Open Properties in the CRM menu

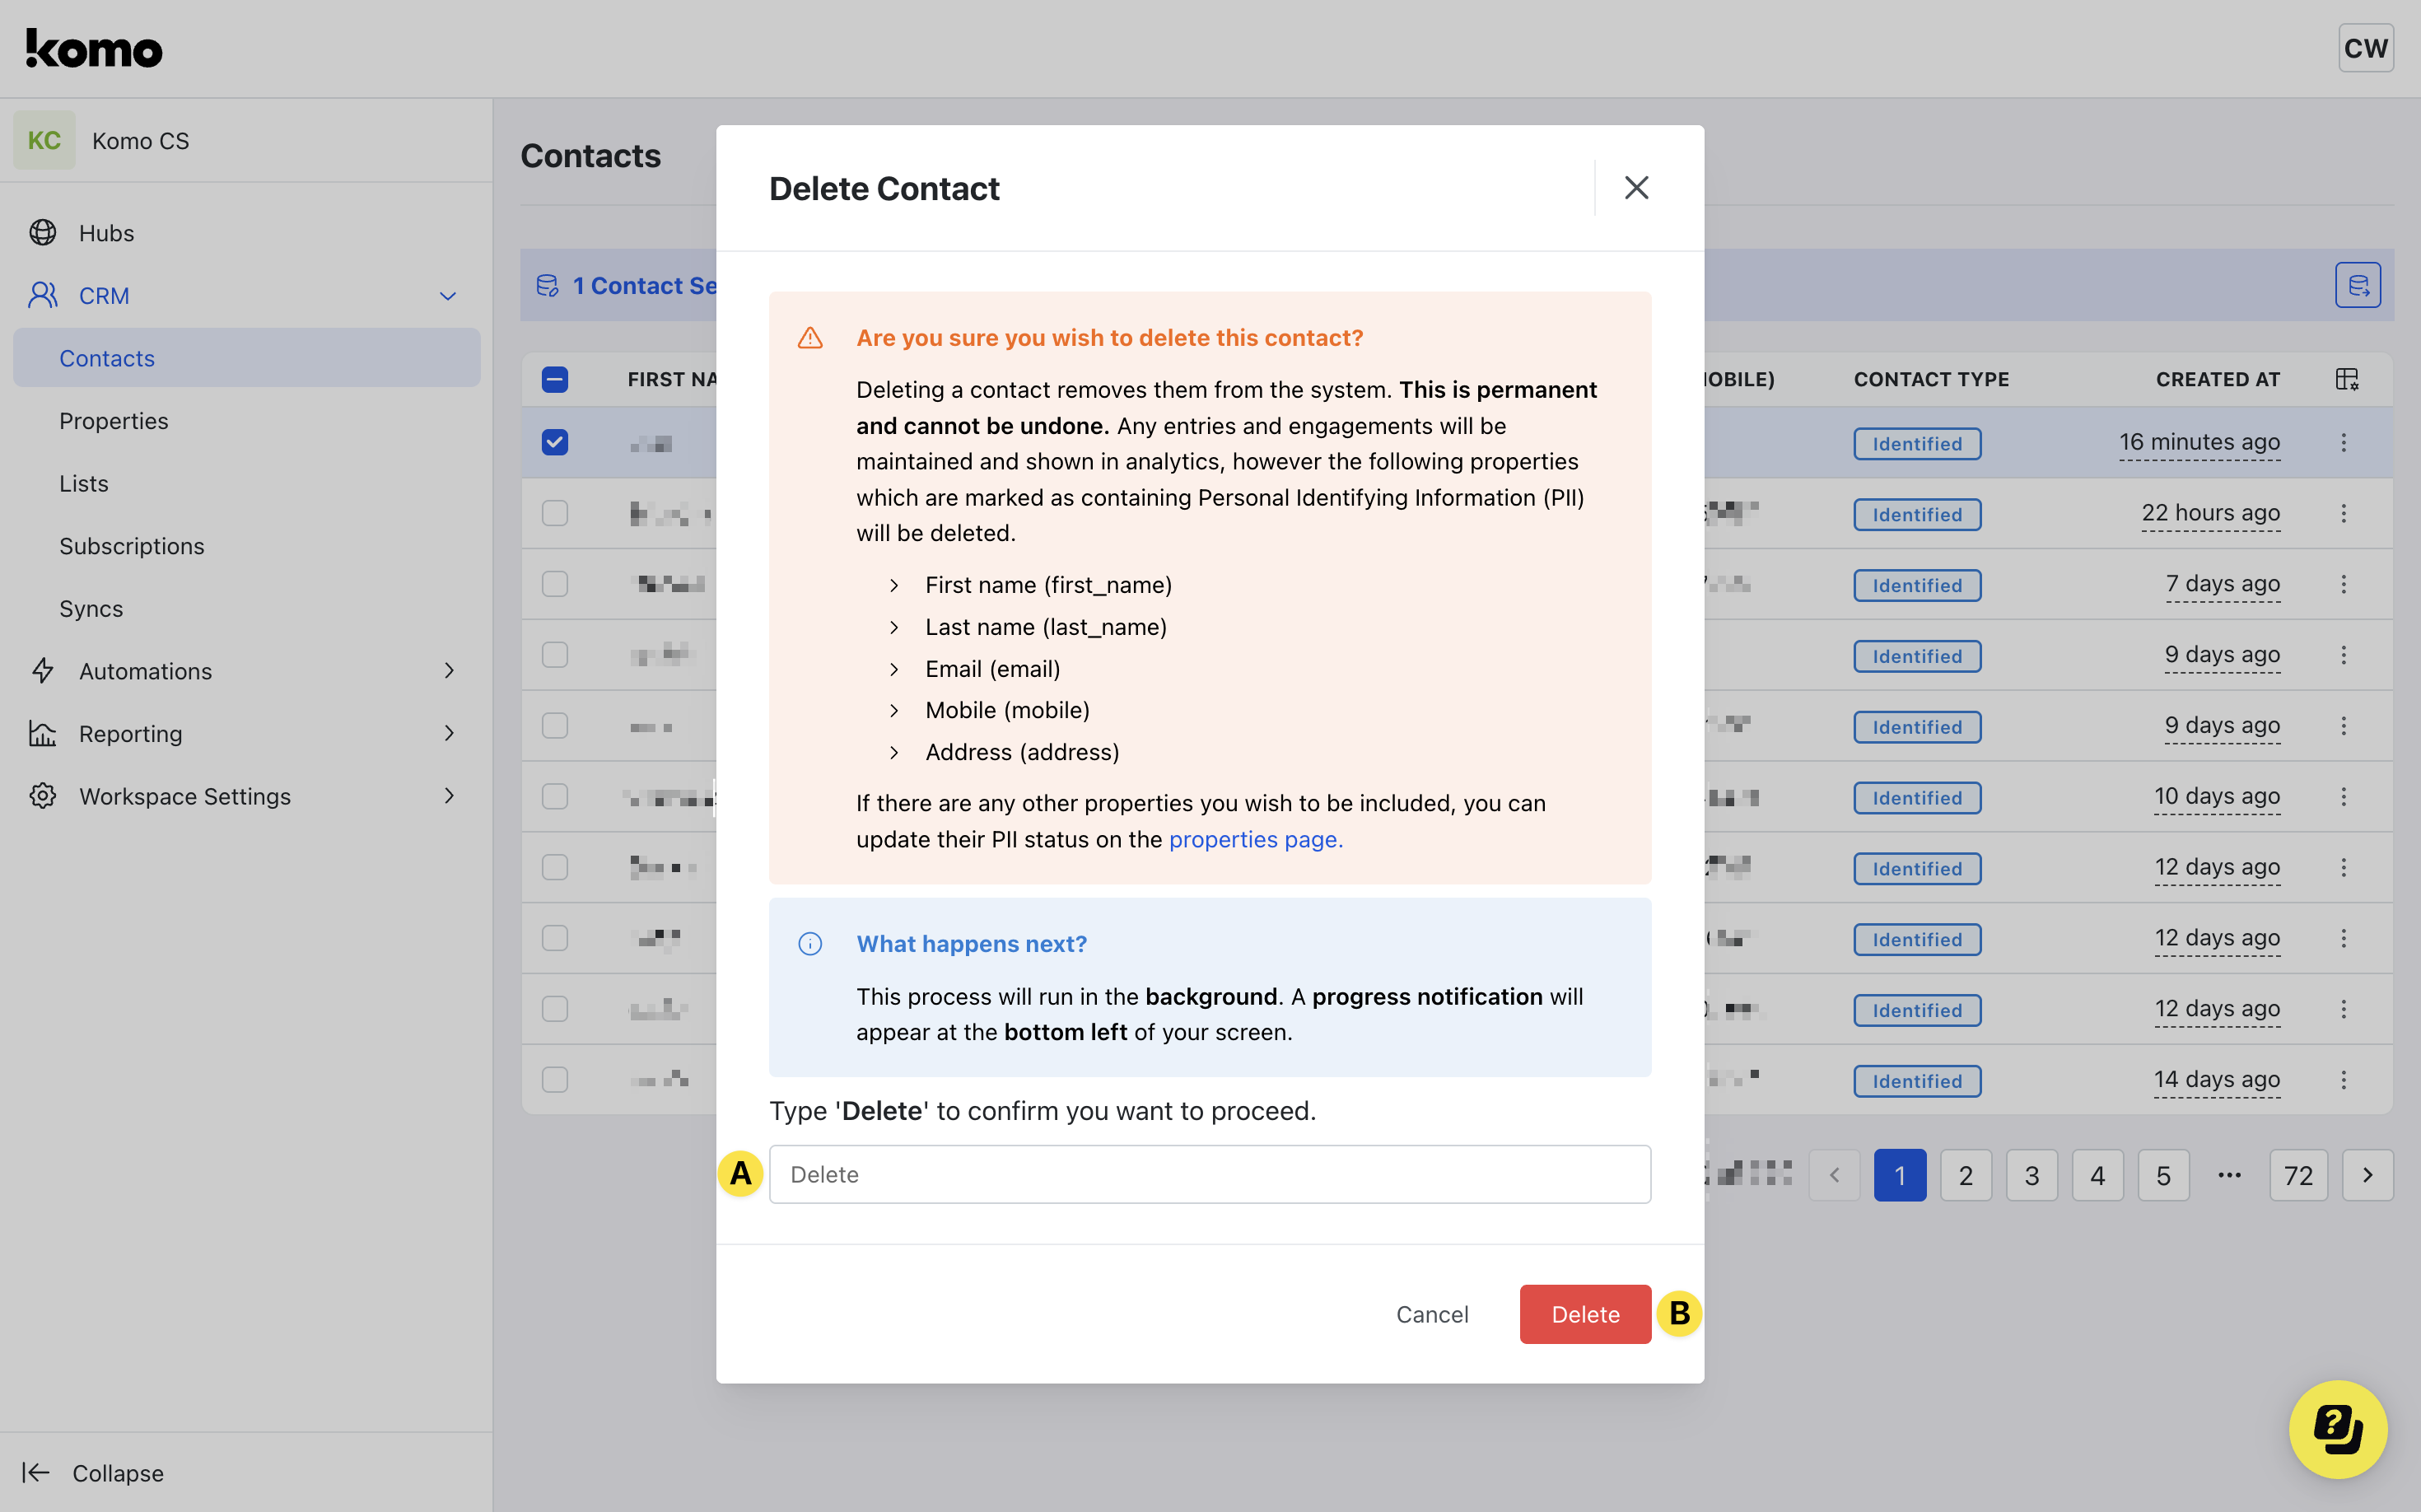113,421
